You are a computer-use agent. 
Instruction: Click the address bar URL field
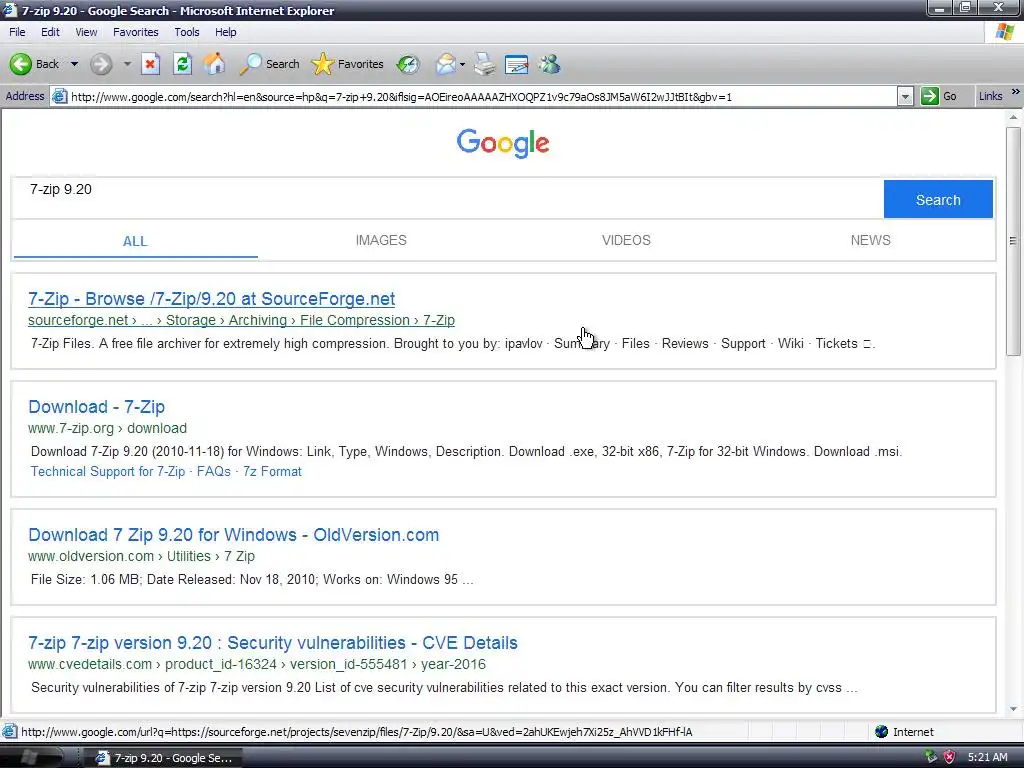coord(482,97)
